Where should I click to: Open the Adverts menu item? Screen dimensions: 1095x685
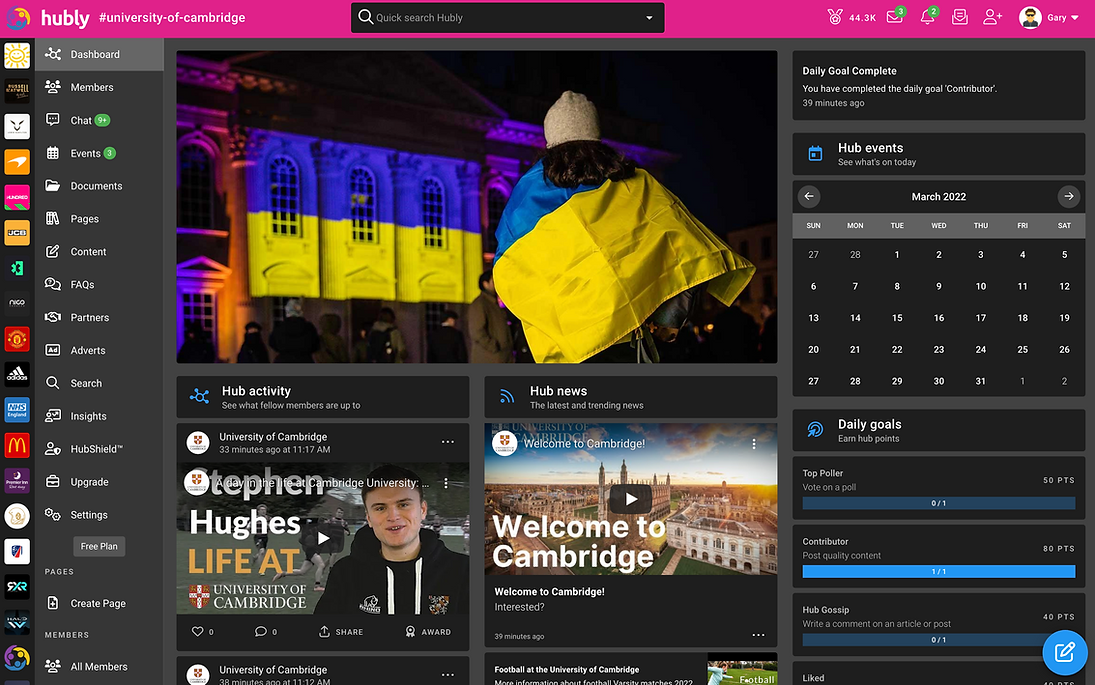coord(99,350)
